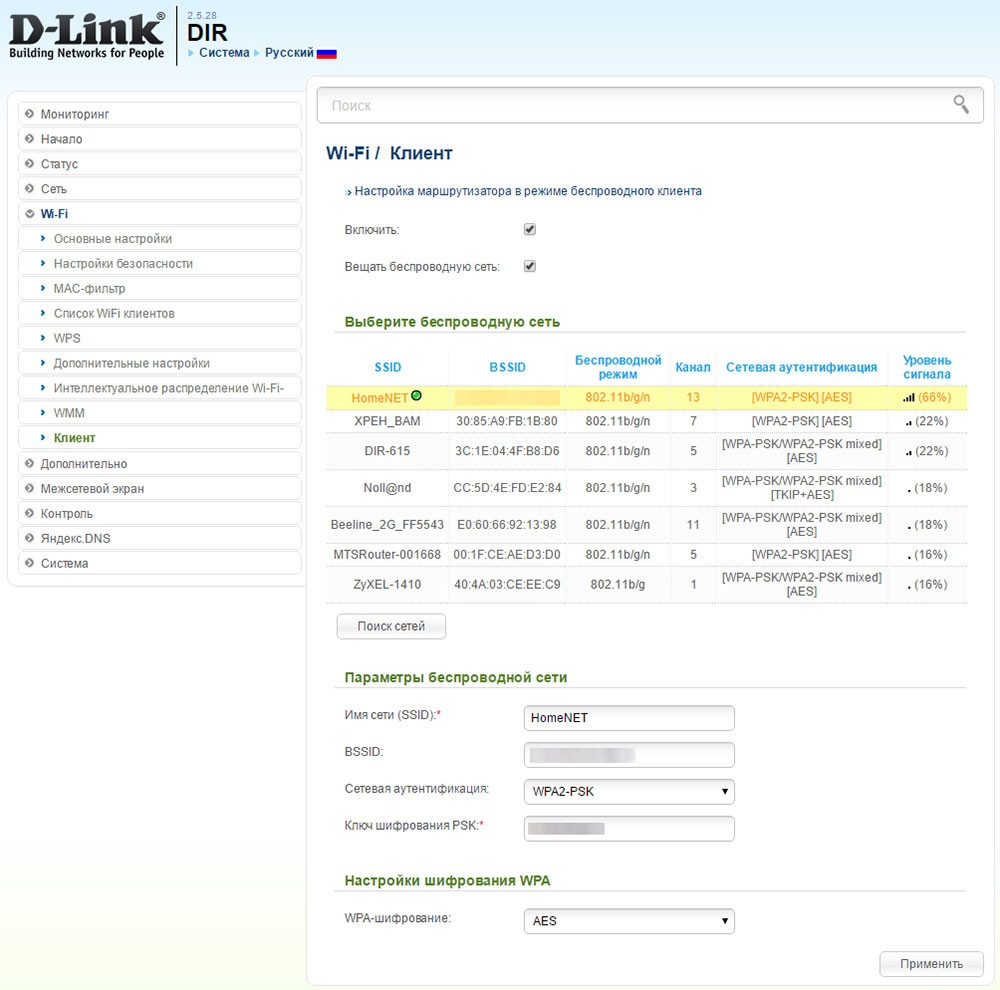Click BSSID 30:85:A9:FB:1B:80 cell
The image size is (1000, 990).
click(507, 421)
